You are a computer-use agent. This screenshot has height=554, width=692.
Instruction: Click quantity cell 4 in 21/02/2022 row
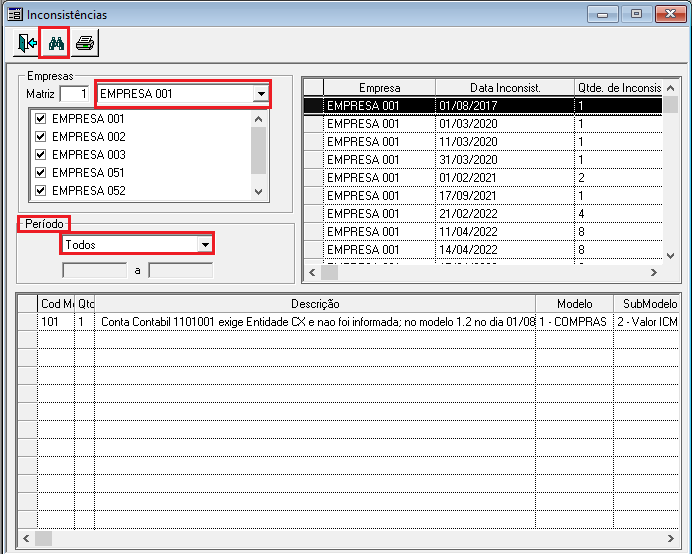pyautogui.click(x=619, y=214)
